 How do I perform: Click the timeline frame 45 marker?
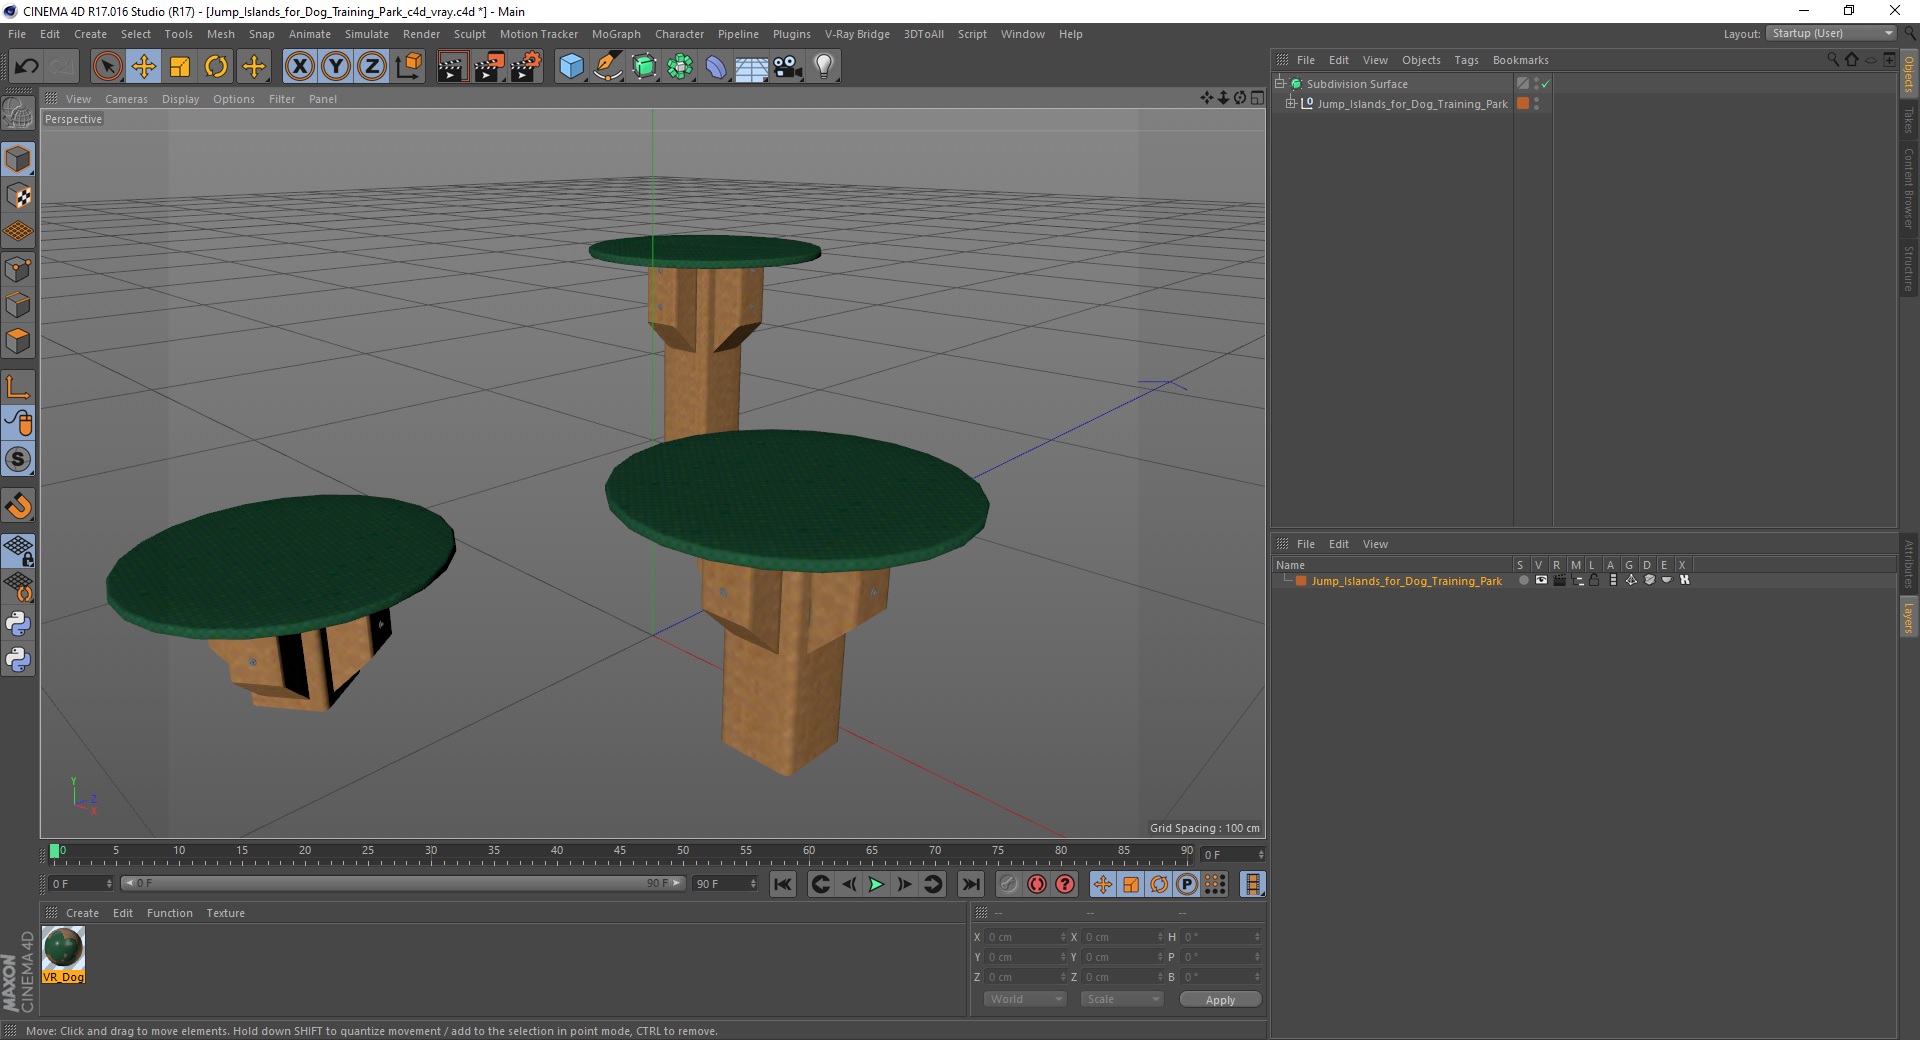620,851
